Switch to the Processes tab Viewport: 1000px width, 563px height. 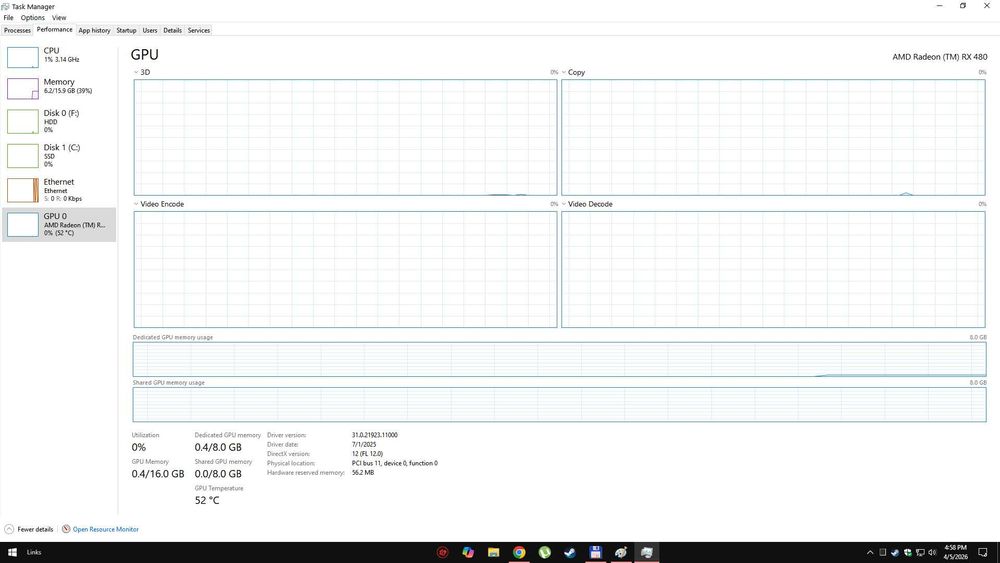tap(17, 30)
